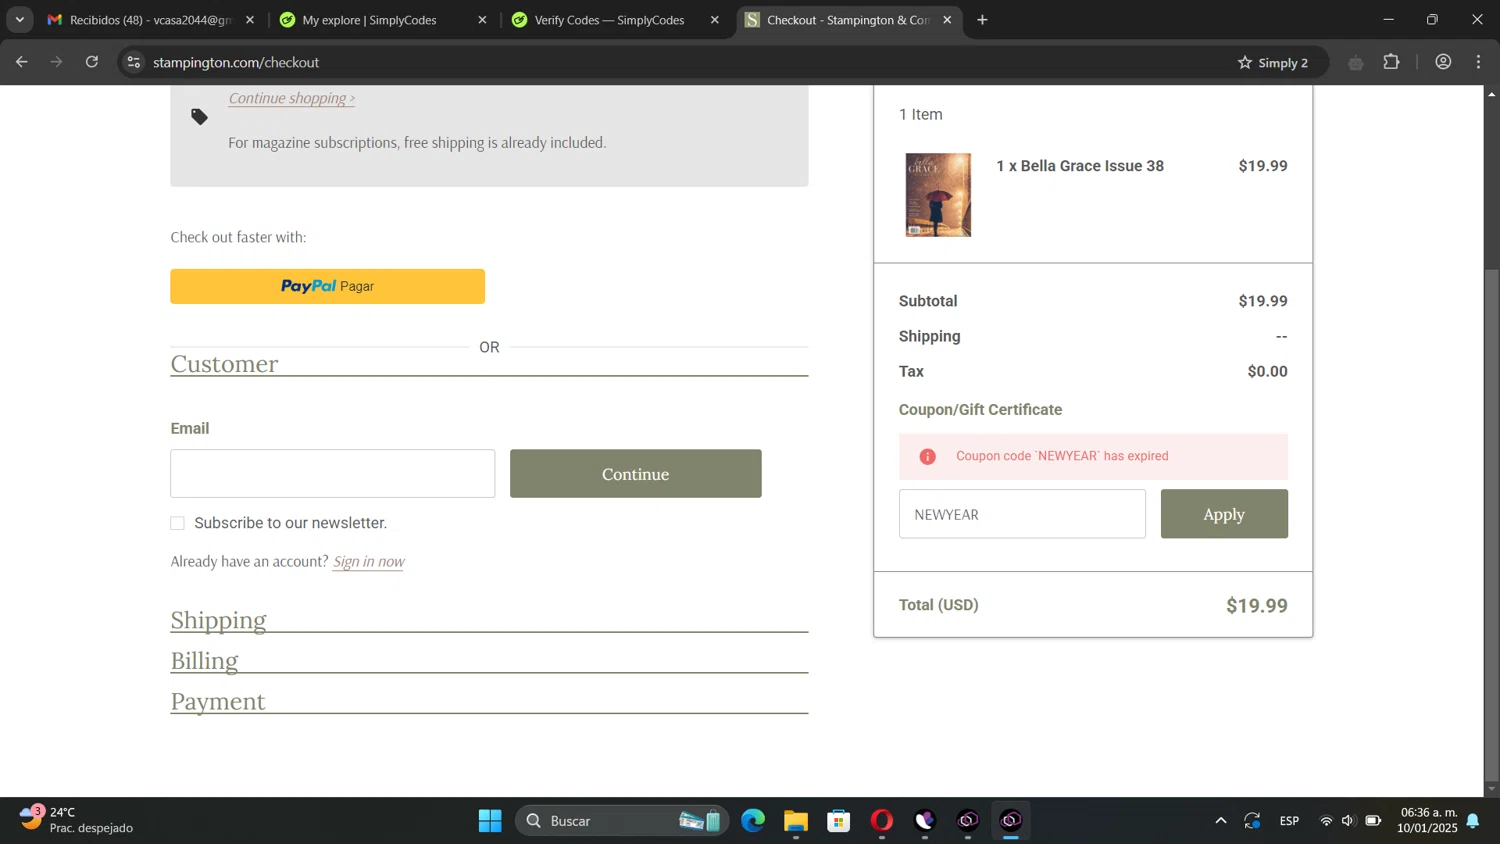Open the browser three-dot menu

[x=1478, y=62]
